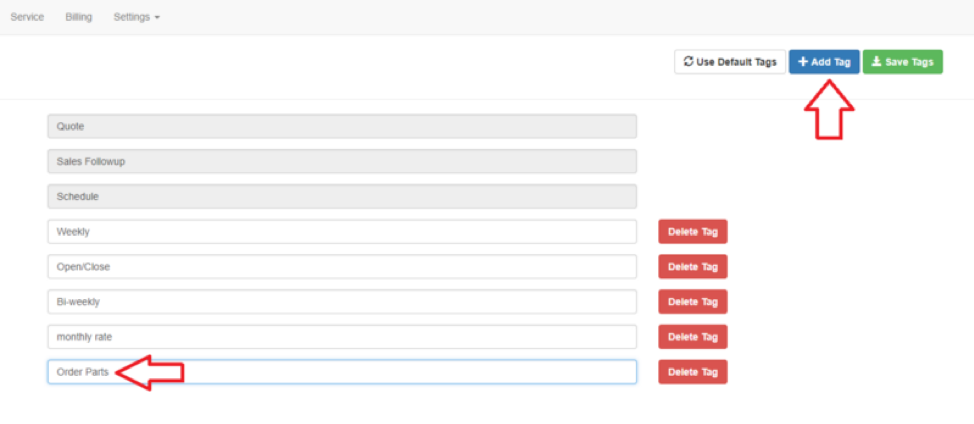This screenshot has height=424, width=974.
Task: Delete the Open/Close tag
Action: point(692,267)
